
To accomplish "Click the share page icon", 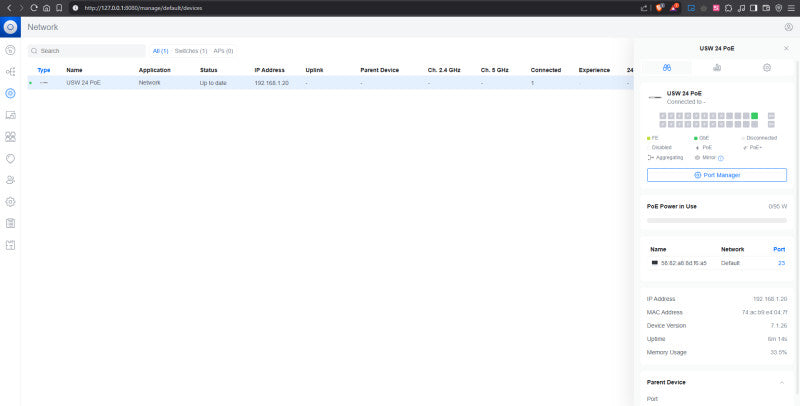I will [x=644, y=8].
